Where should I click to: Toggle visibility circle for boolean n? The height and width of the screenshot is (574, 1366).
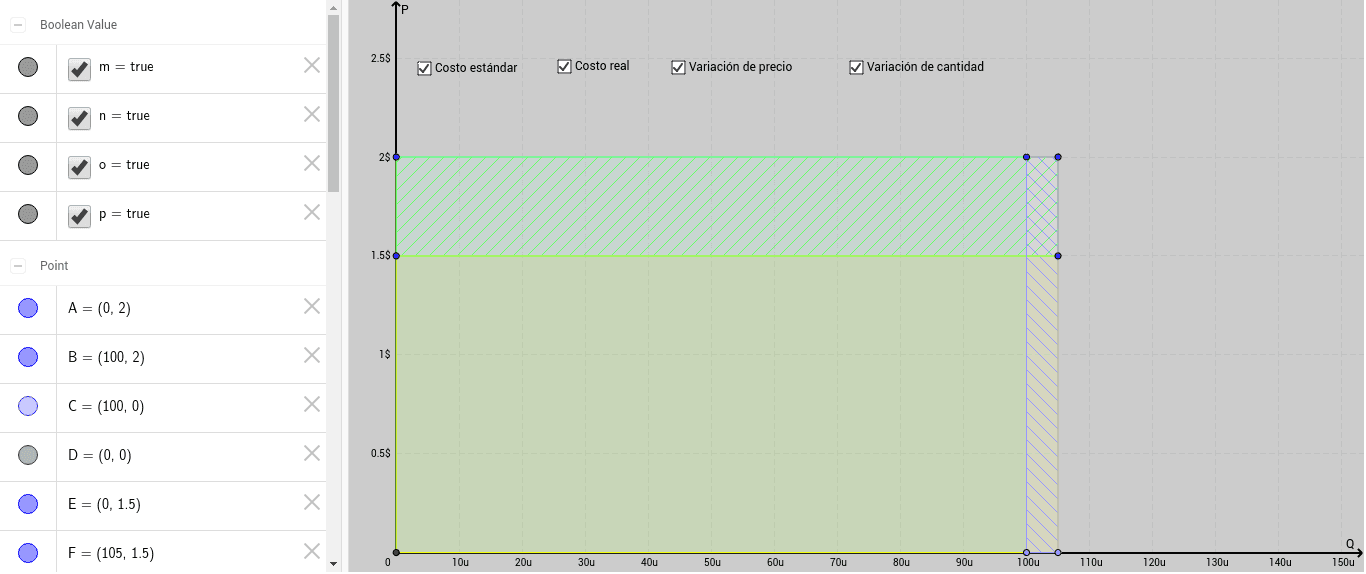[28, 116]
